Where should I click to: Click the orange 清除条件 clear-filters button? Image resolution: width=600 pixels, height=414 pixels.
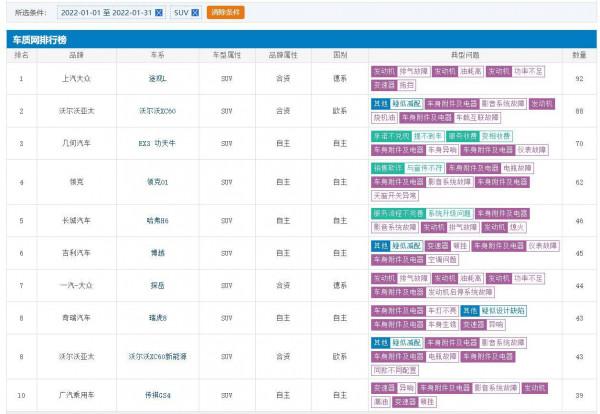click(225, 13)
